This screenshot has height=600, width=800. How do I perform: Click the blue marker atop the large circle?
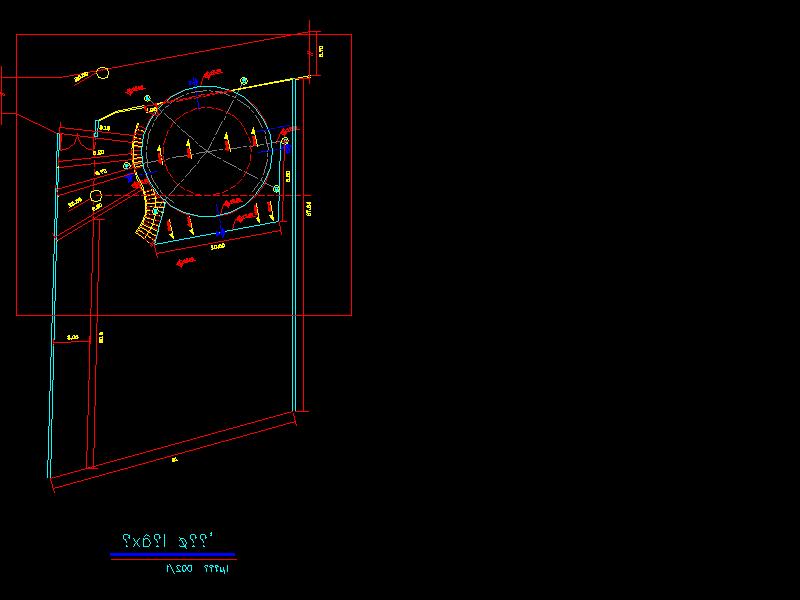click(x=192, y=83)
